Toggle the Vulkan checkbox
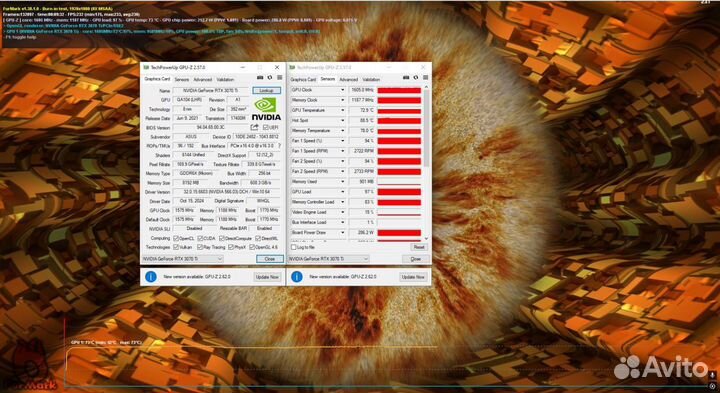This screenshot has height=393, width=720. click(x=176, y=247)
